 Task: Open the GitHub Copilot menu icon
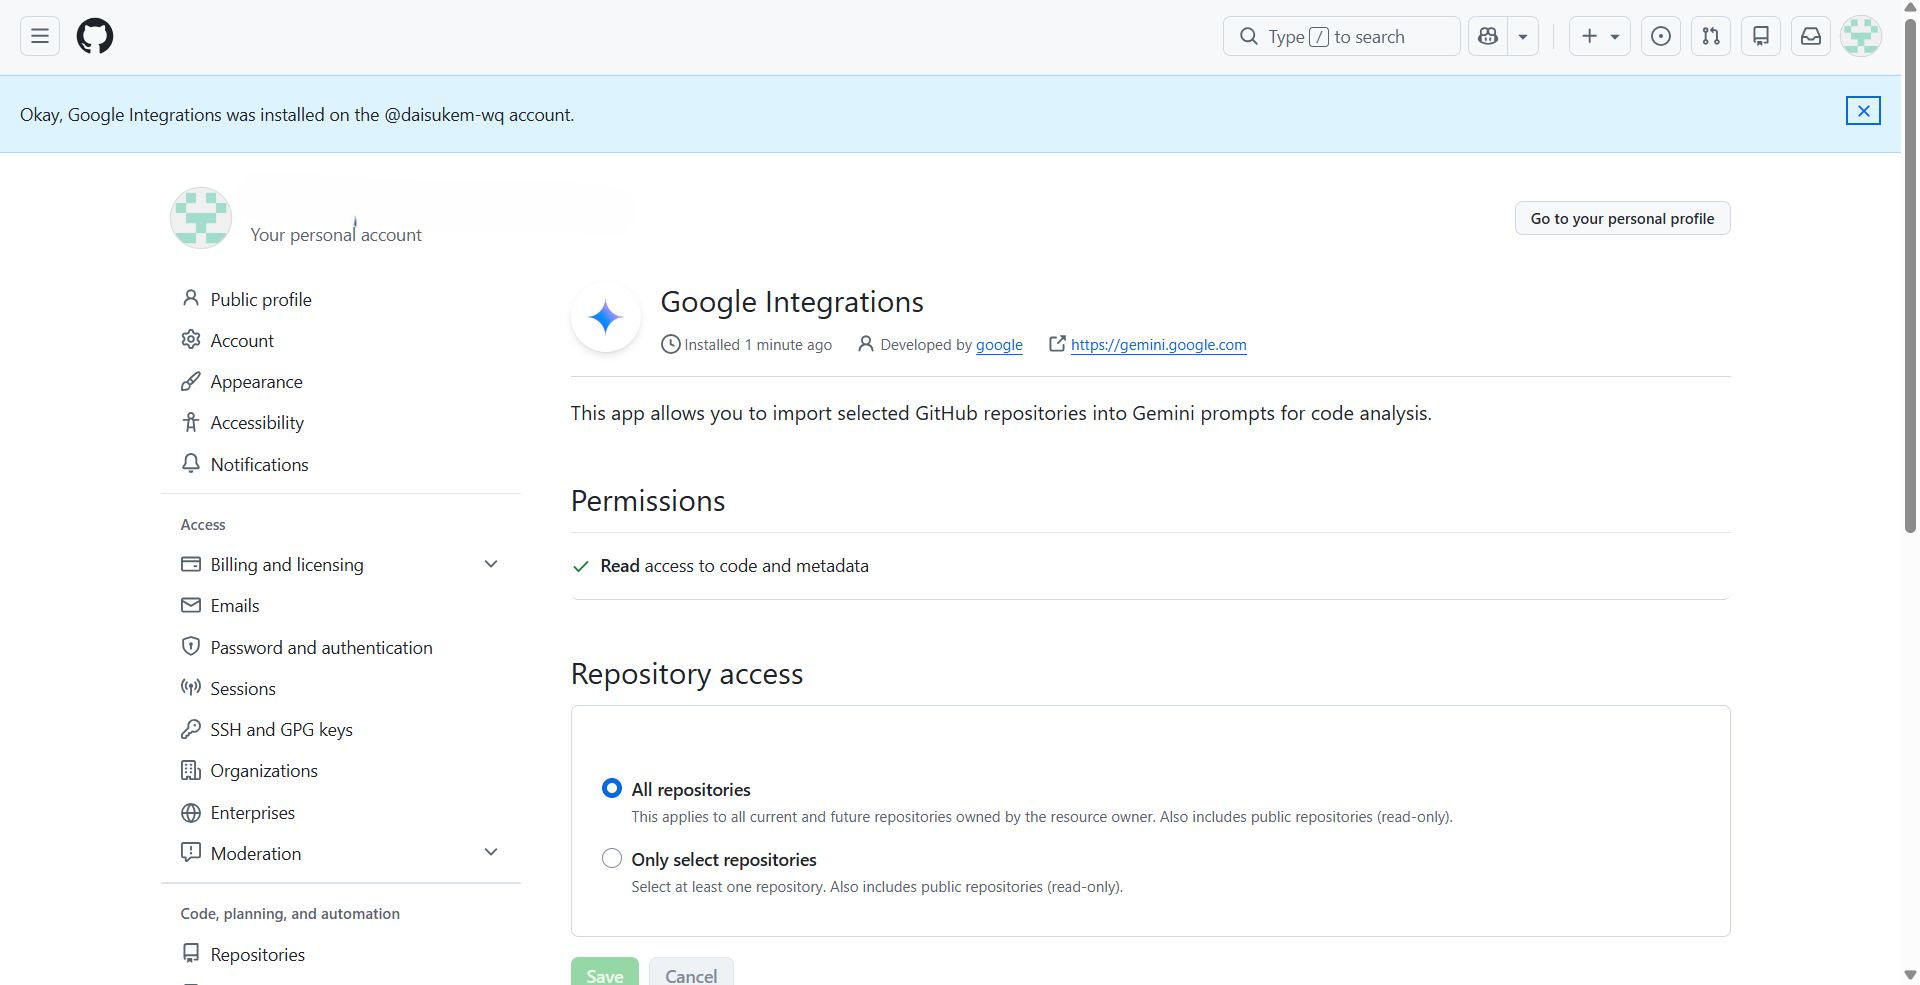[x=1487, y=36]
